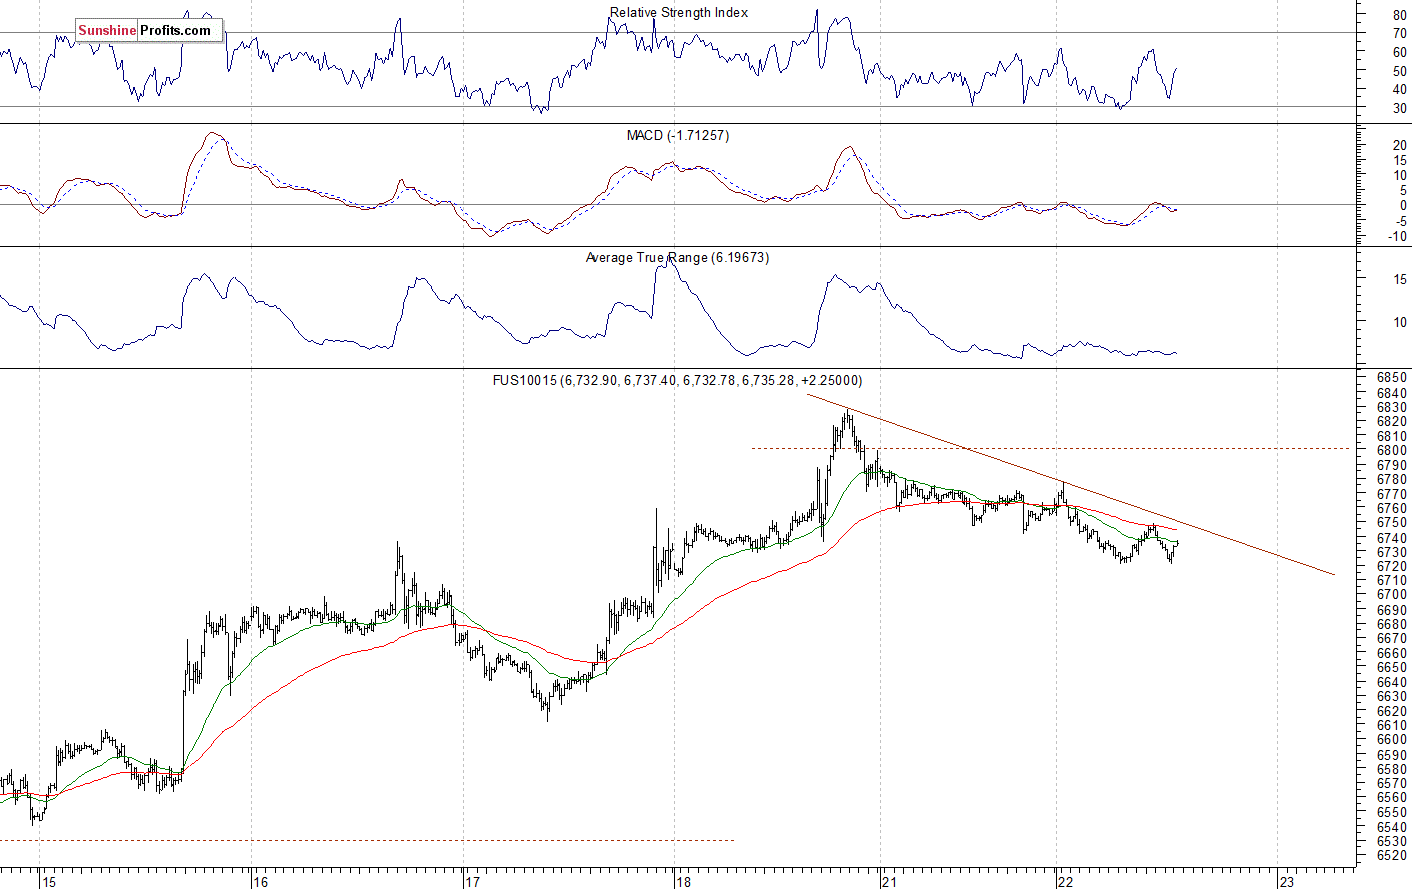1412x889 pixels.
Task: Click date label 23 on time axis
Action: (1287, 882)
